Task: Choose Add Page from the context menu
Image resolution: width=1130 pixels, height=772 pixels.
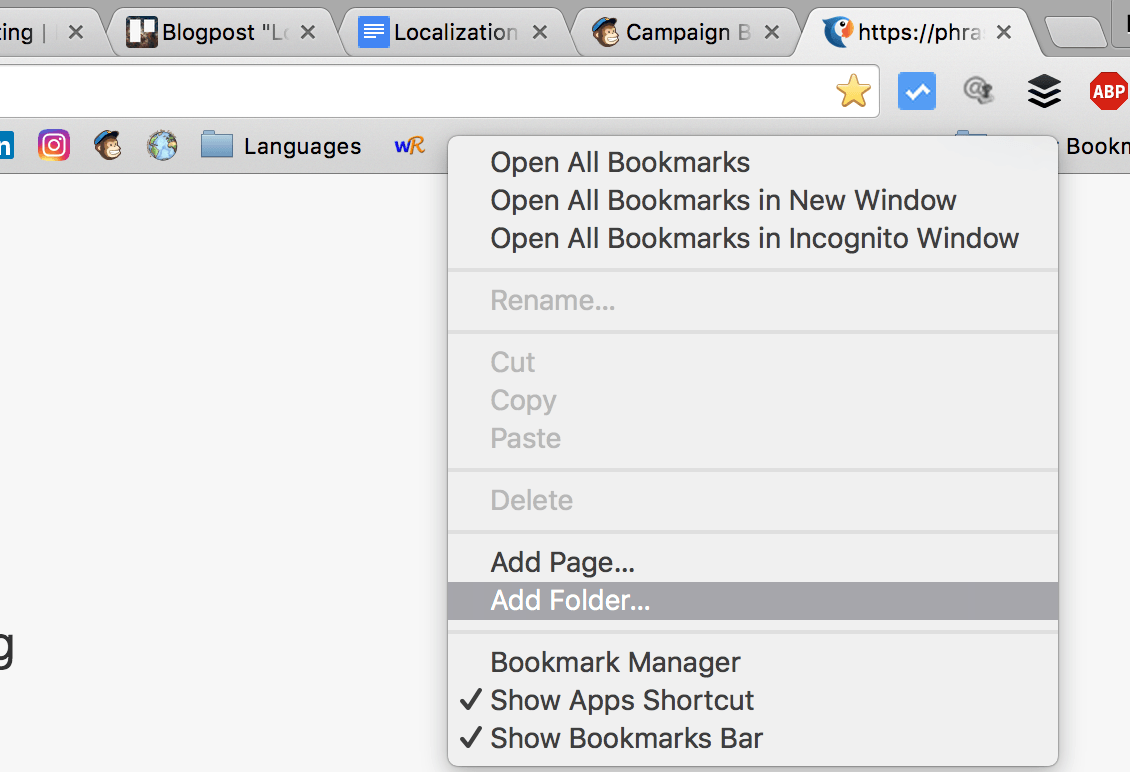Action: point(562,562)
